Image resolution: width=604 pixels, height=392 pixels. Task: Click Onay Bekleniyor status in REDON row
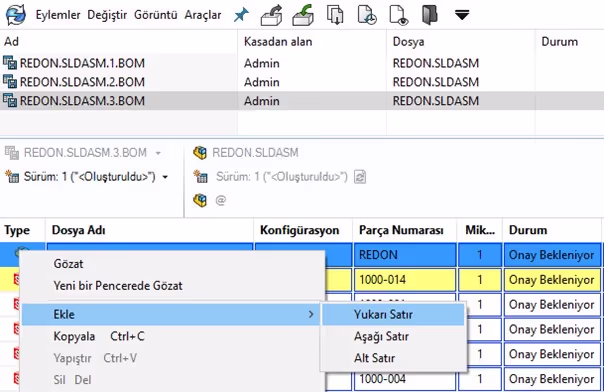552,255
